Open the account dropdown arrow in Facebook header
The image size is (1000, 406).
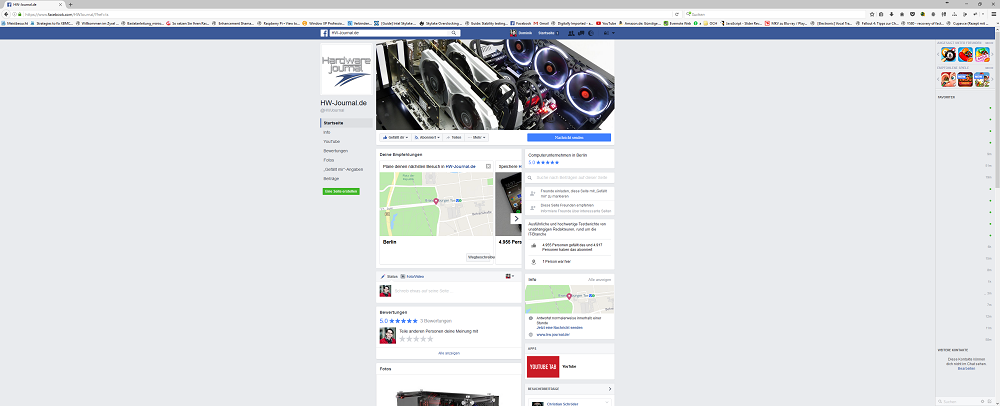point(614,33)
